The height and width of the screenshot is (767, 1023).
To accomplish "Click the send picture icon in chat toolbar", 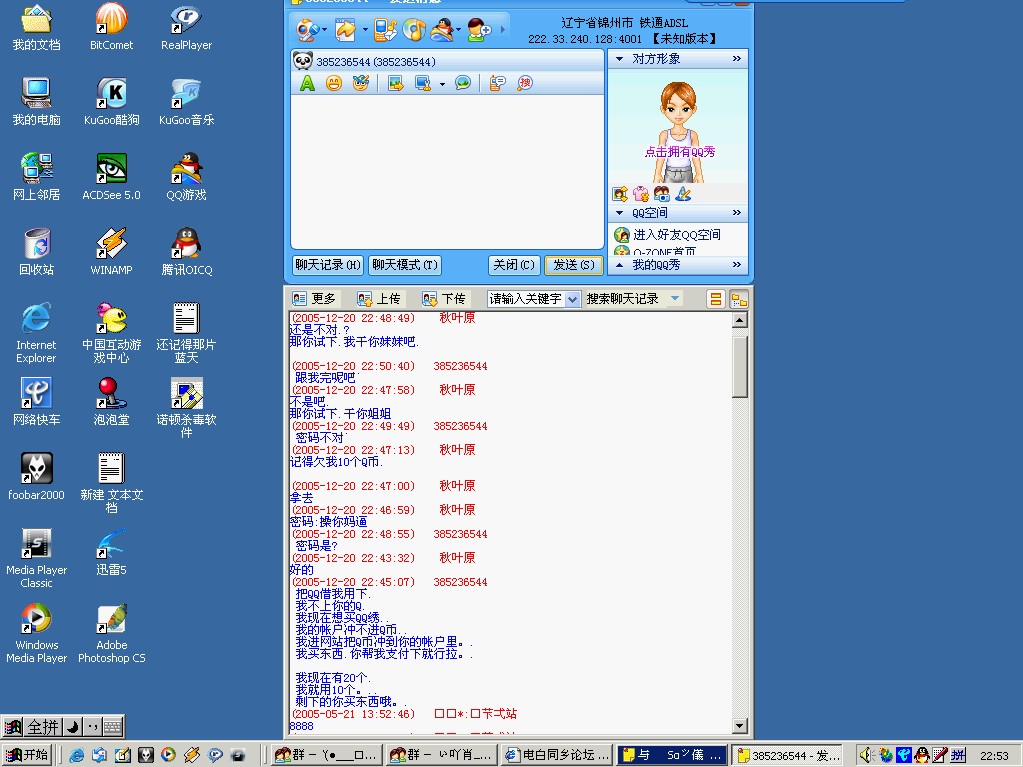I will [396, 84].
